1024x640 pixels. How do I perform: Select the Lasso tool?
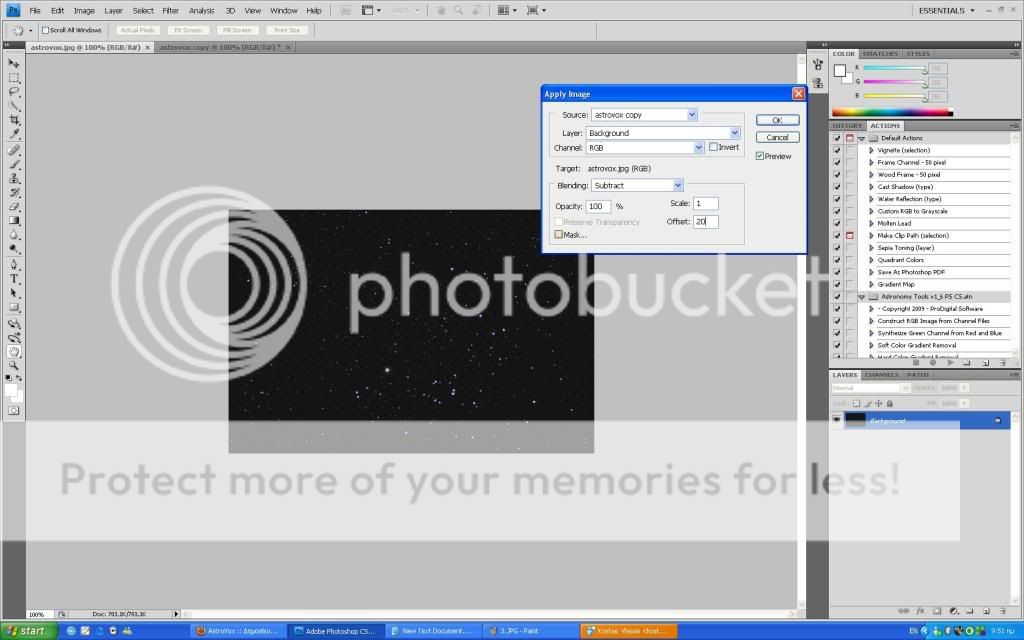(14, 91)
